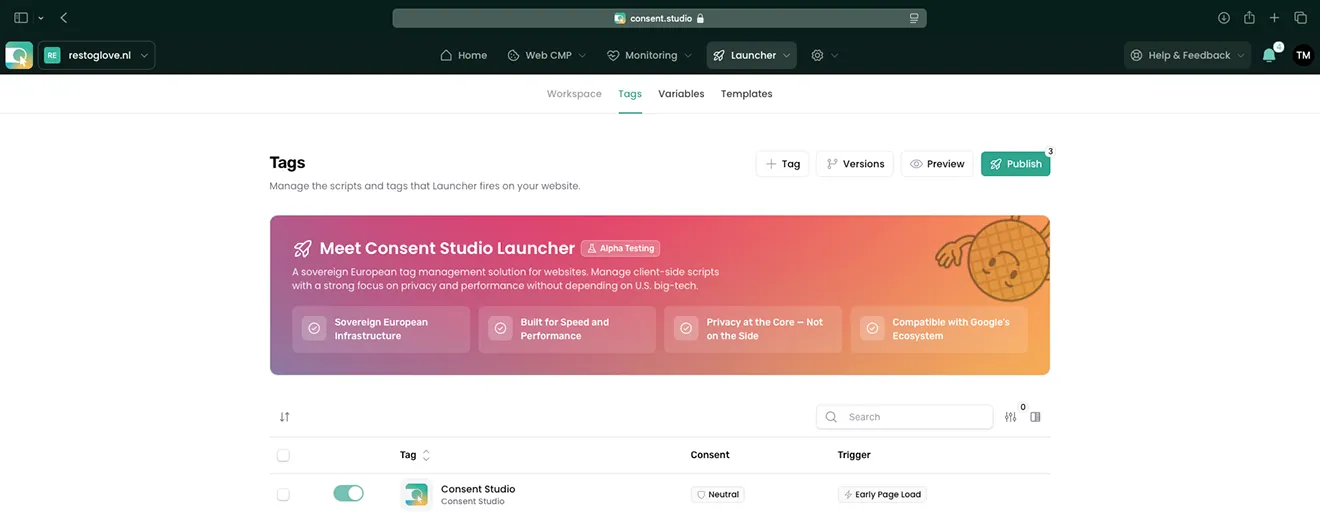The width and height of the screenshot is (1320, 512).
Task: Expand sidebar tab group chevron
Action: (41, 18)
